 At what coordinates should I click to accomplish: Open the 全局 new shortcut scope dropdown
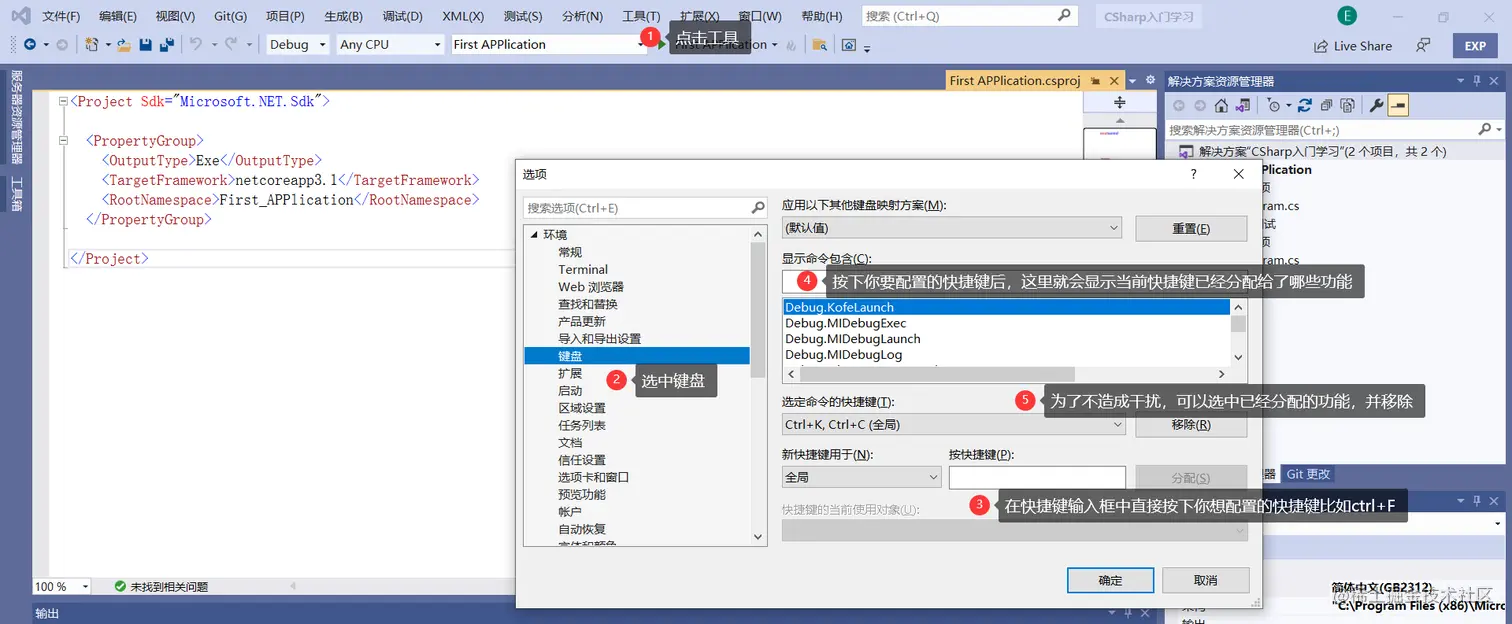click(861, 478)
